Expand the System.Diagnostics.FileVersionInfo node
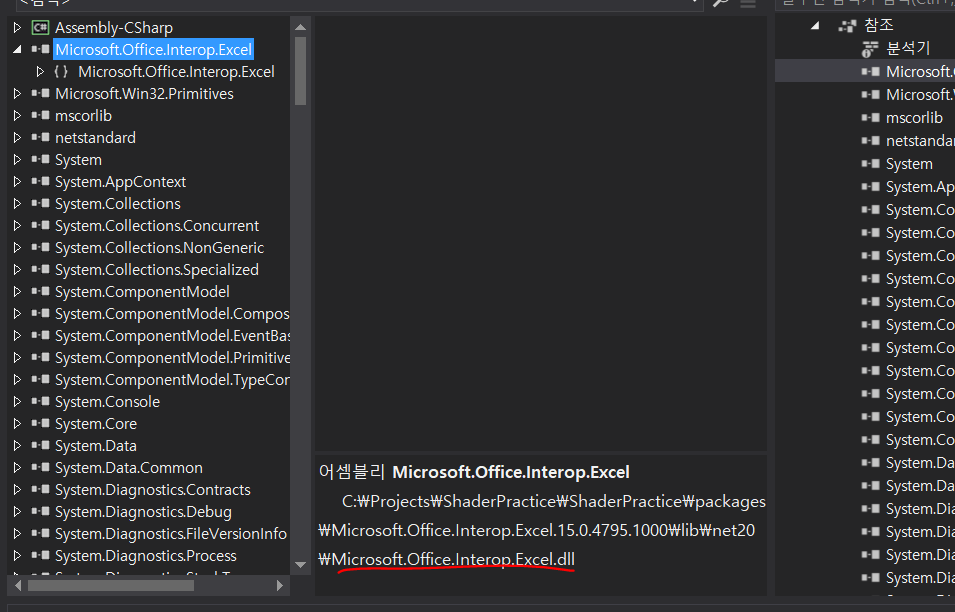 [x=17, y=533]
